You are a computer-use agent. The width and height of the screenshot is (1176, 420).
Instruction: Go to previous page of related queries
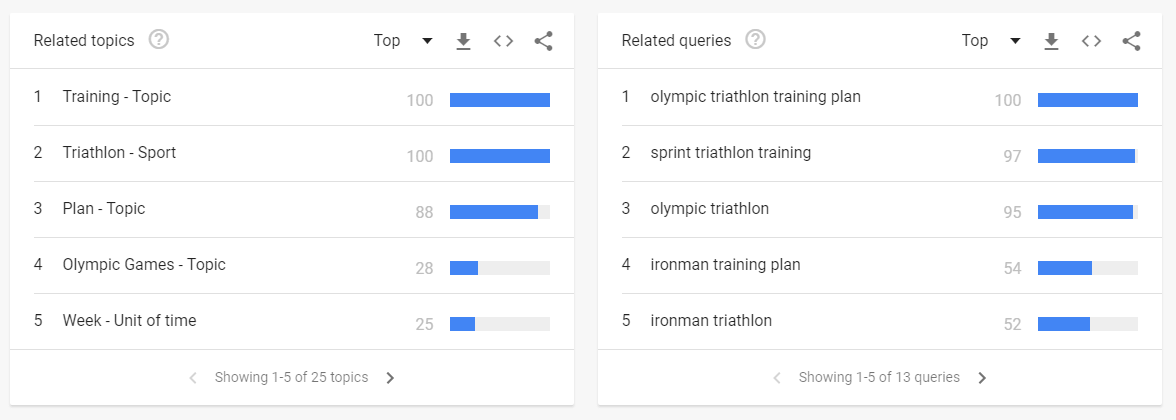point(777,378)
